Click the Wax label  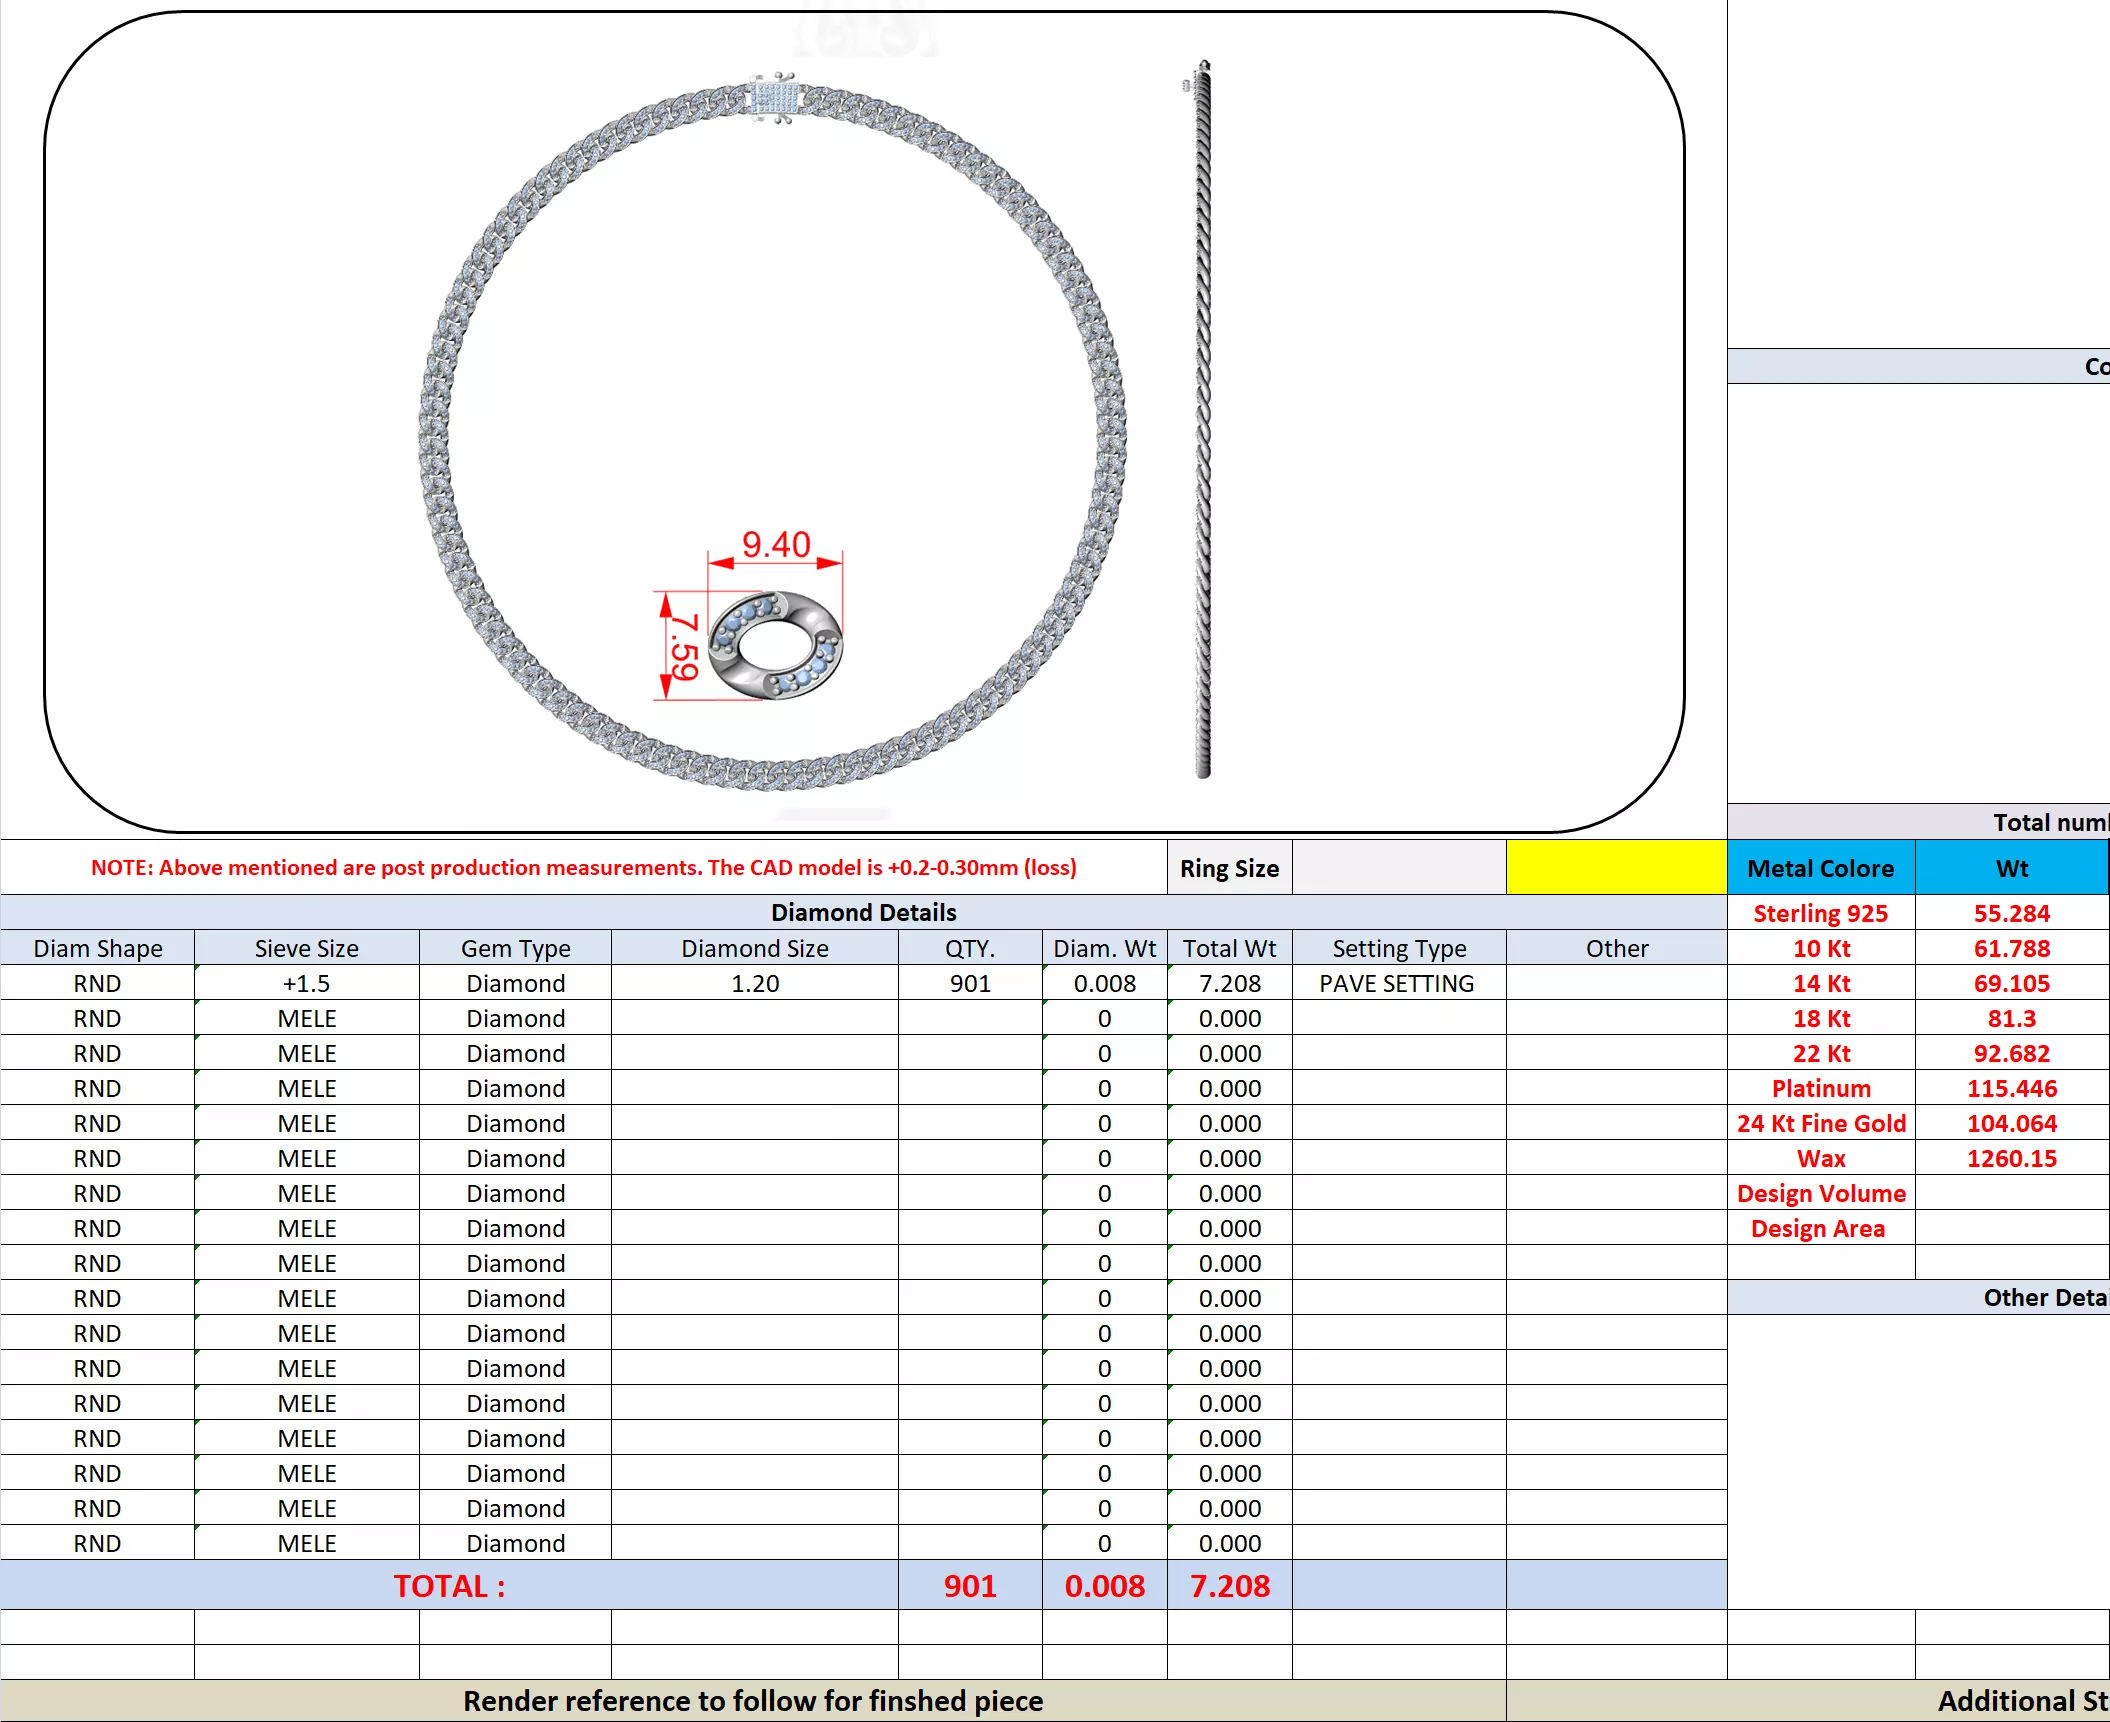coord(1820,1158)
